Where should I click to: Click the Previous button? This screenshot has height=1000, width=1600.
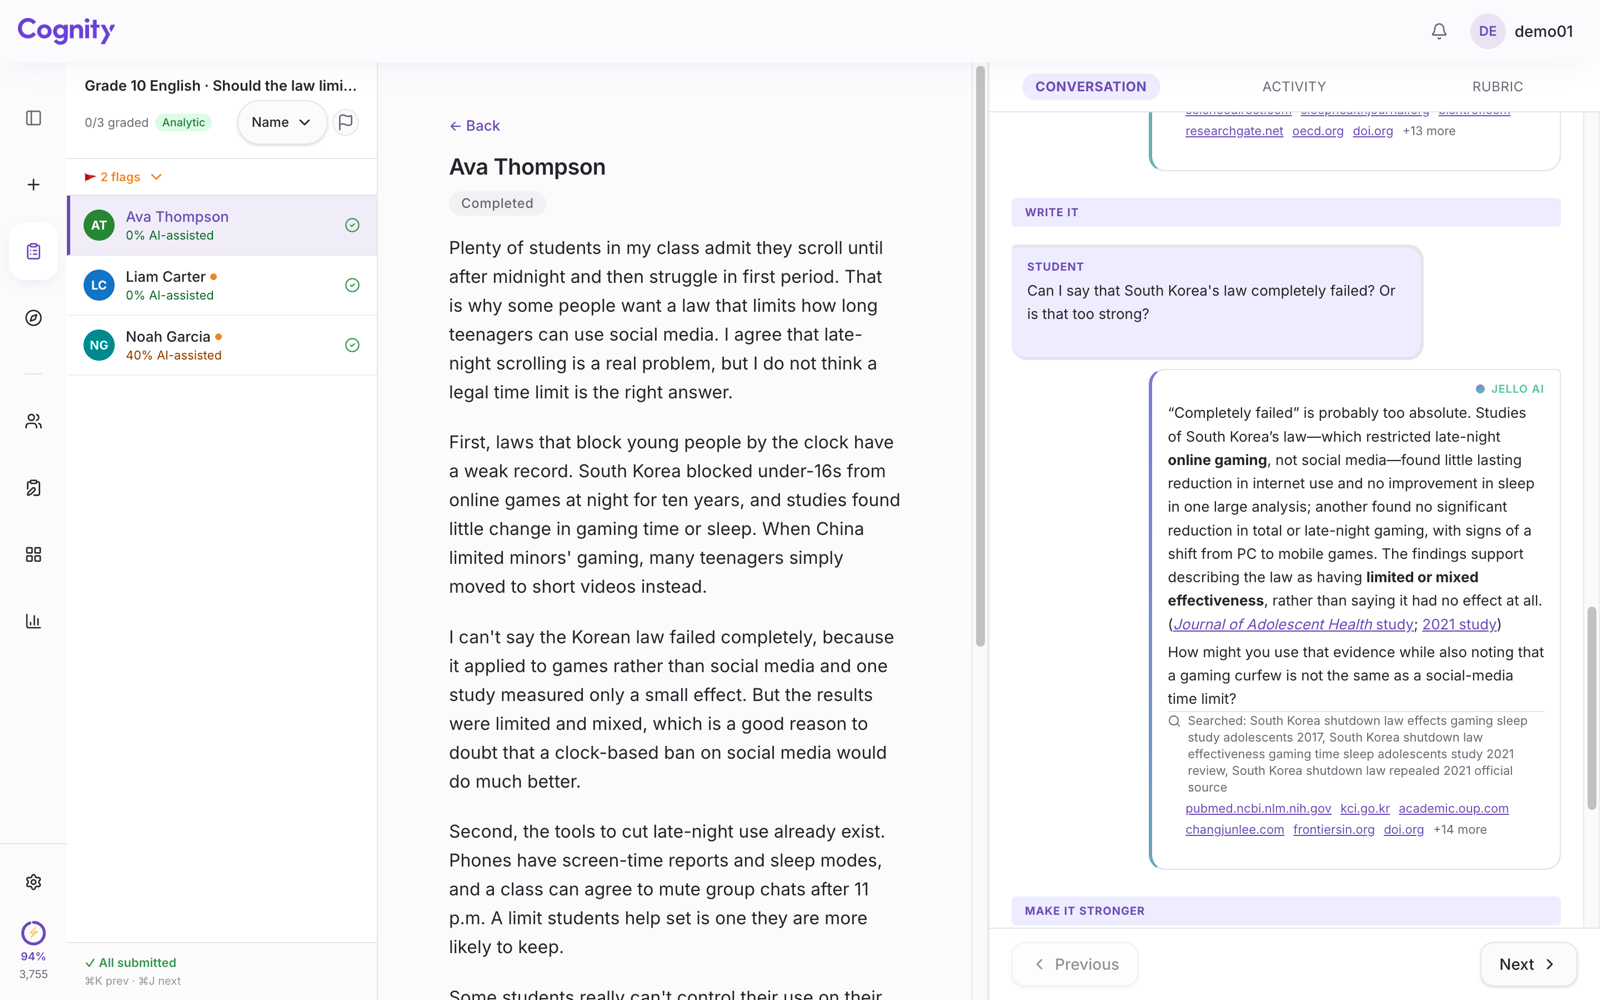[x=1075, y=964]
